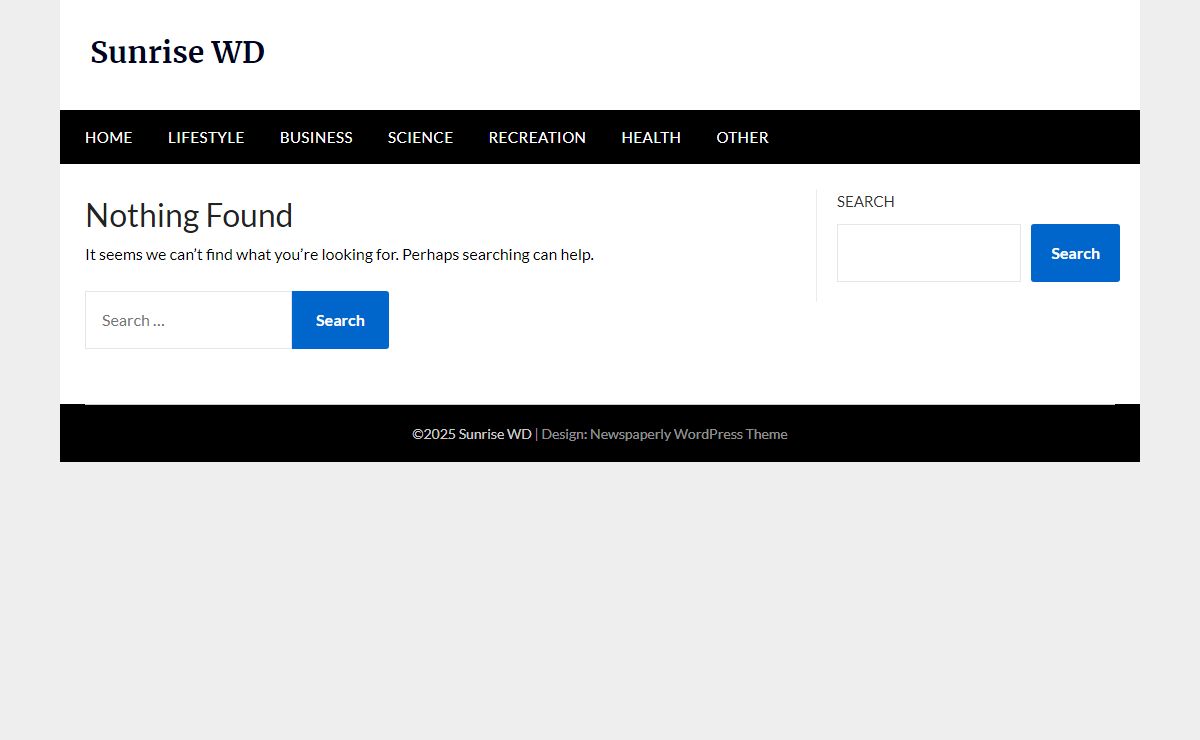Click the "Nothing Found" heading

(189, 216)
